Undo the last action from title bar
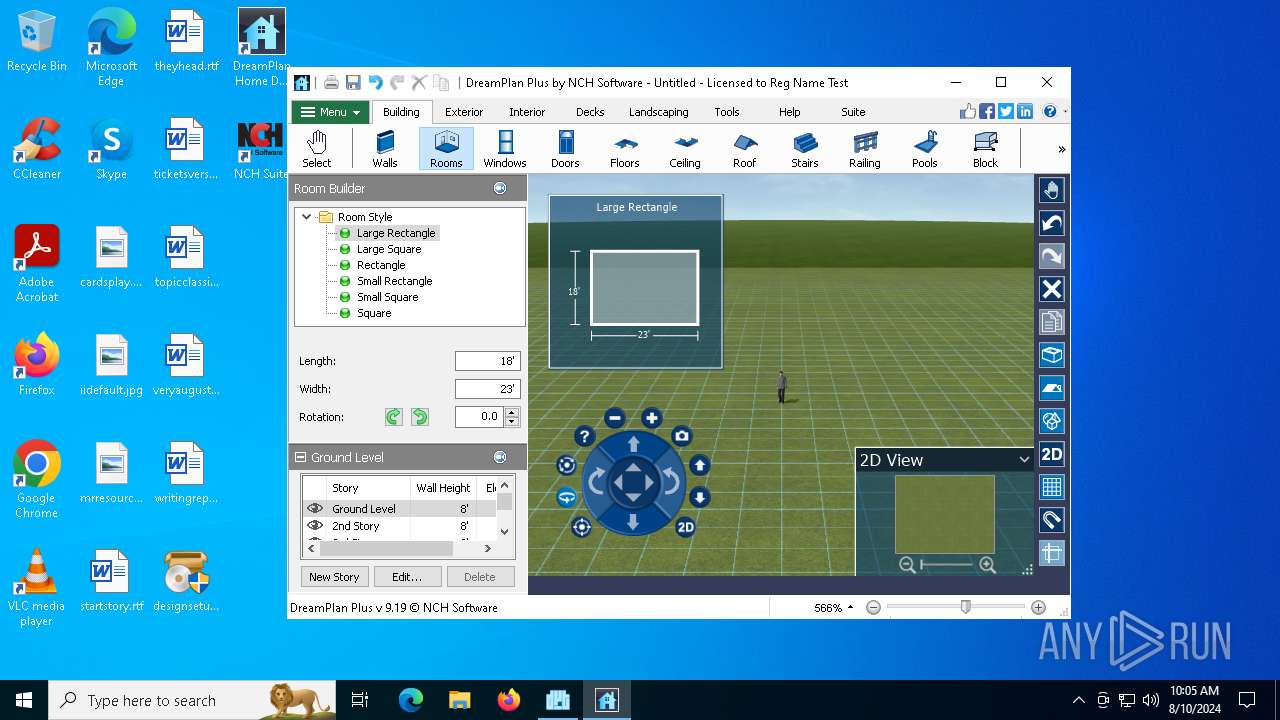1280x720 pixels. pos(375,83)
